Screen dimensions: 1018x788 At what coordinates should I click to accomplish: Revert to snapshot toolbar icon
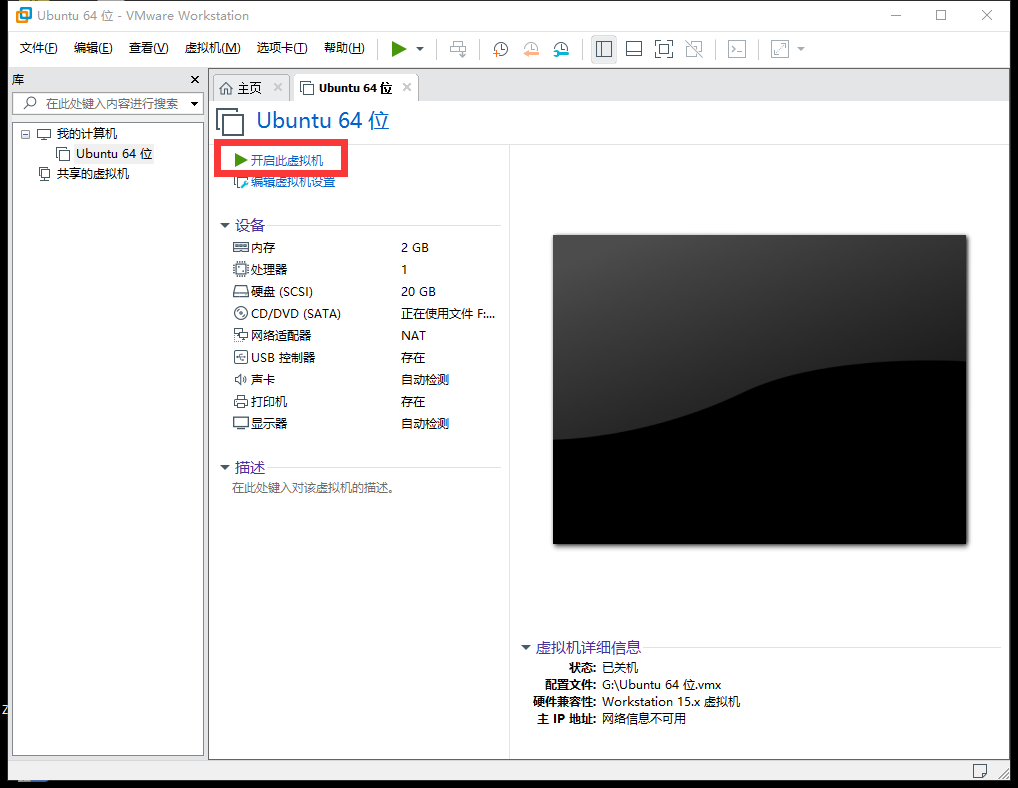pos(531,49)
